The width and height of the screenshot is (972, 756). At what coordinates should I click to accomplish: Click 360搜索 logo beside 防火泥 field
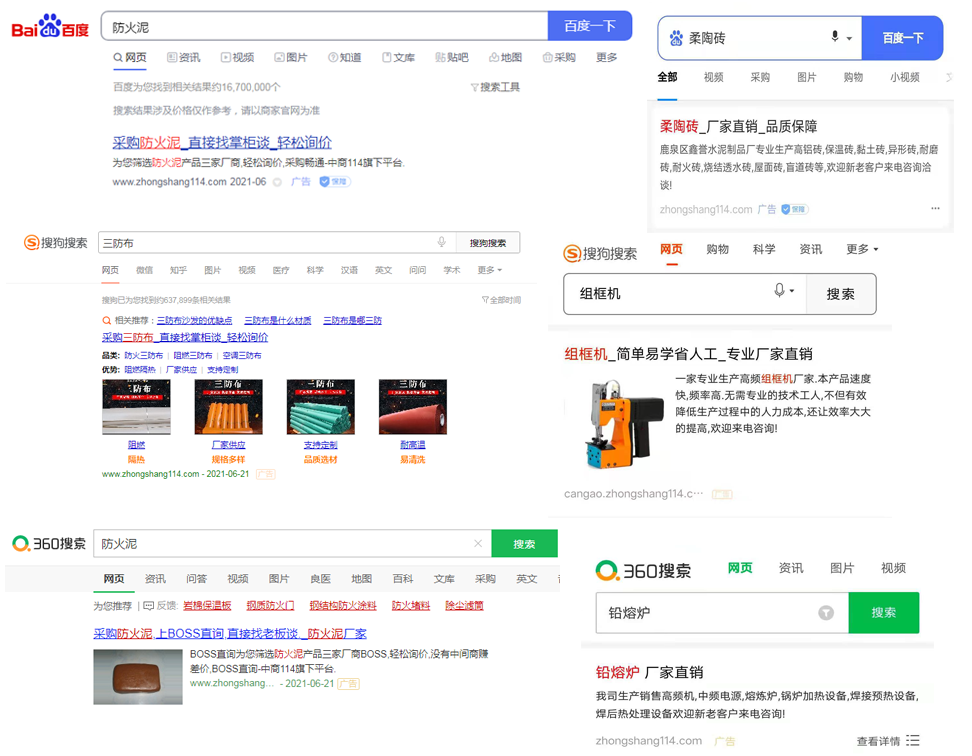pos(49,543)
